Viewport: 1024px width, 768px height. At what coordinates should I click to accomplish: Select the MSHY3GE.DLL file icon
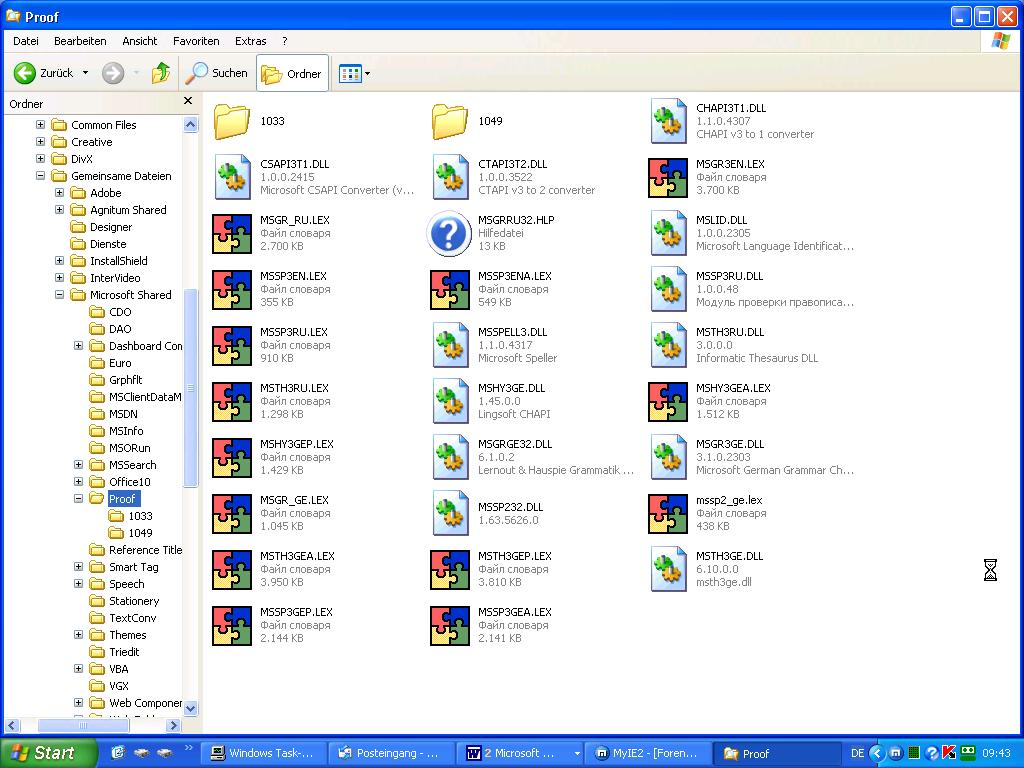449,402
